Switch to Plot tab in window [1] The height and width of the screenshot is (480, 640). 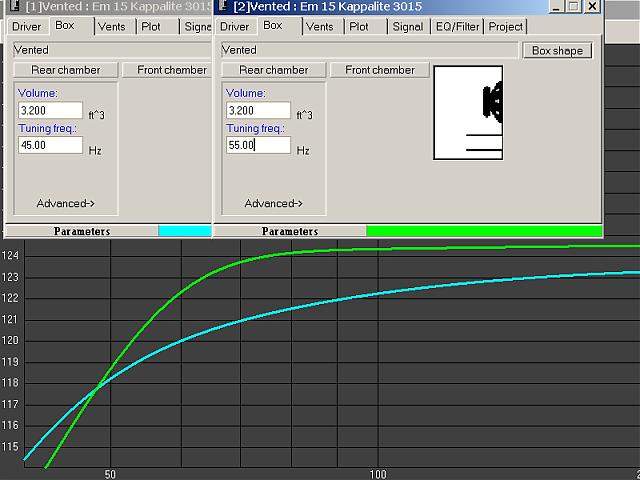(151, 27)
